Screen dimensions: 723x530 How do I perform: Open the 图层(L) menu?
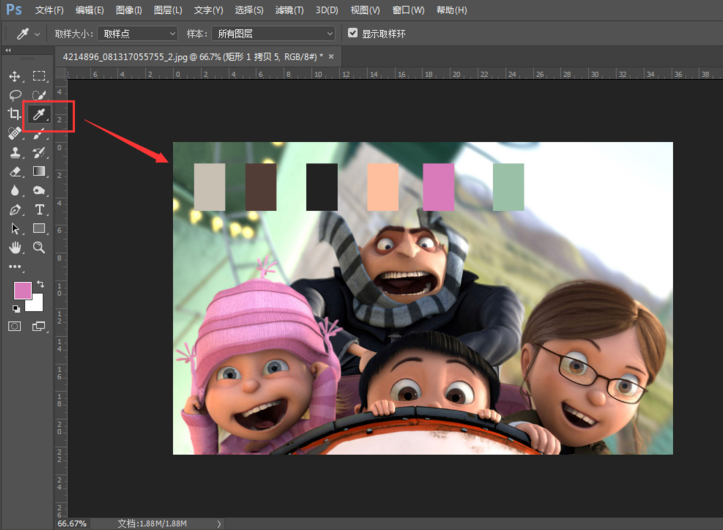tap(168, 10)
